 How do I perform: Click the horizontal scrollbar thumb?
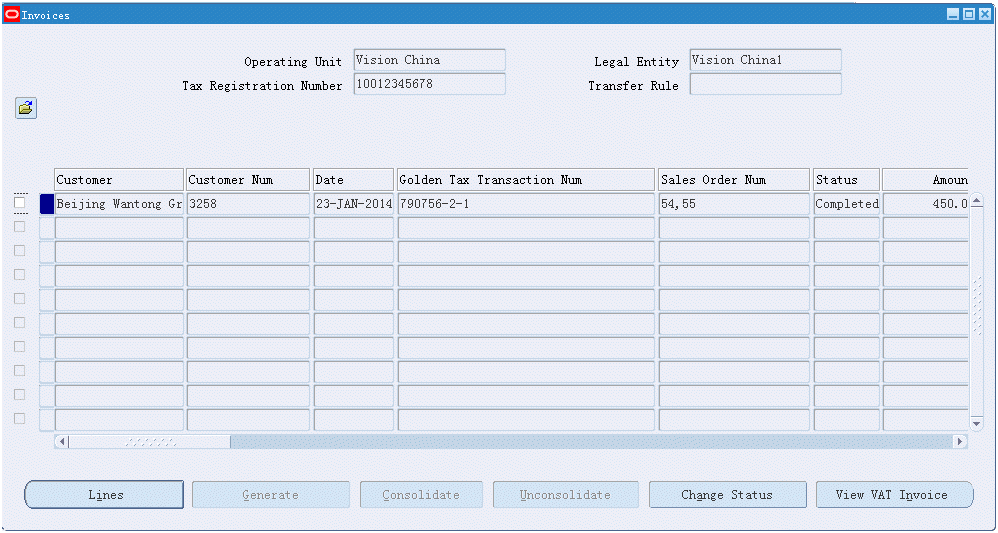(150, 441)
